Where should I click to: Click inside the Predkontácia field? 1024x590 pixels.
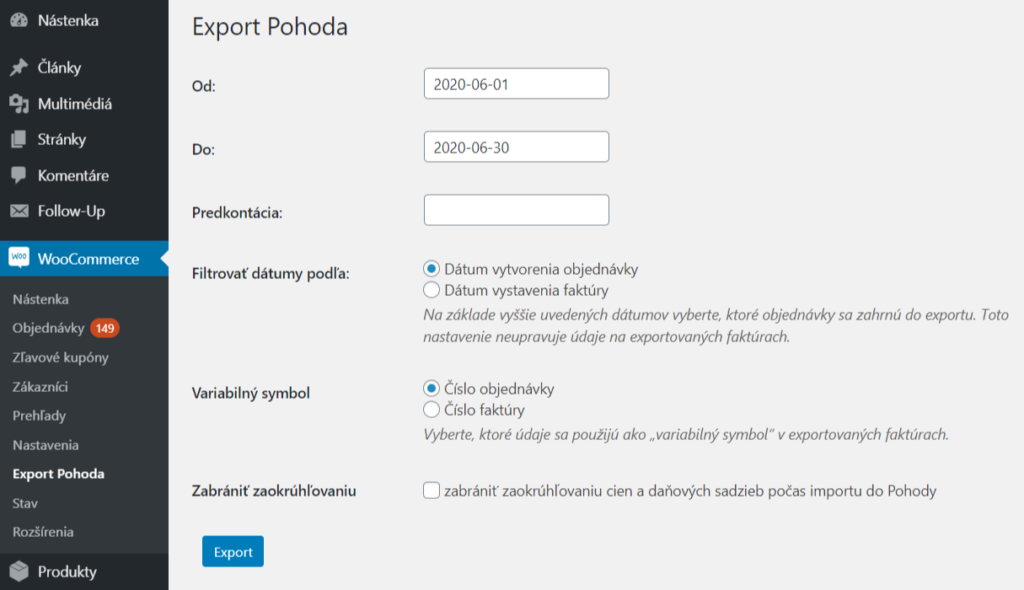[516, 209]
